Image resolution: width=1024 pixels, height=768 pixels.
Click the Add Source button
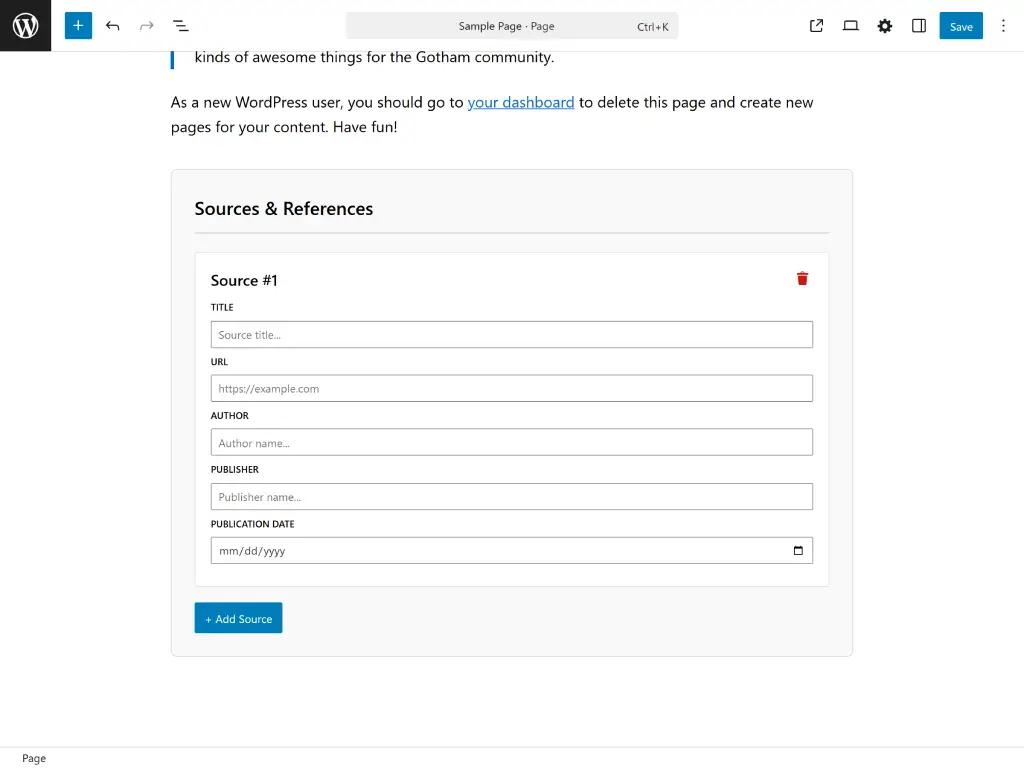(x=238, y=618)
